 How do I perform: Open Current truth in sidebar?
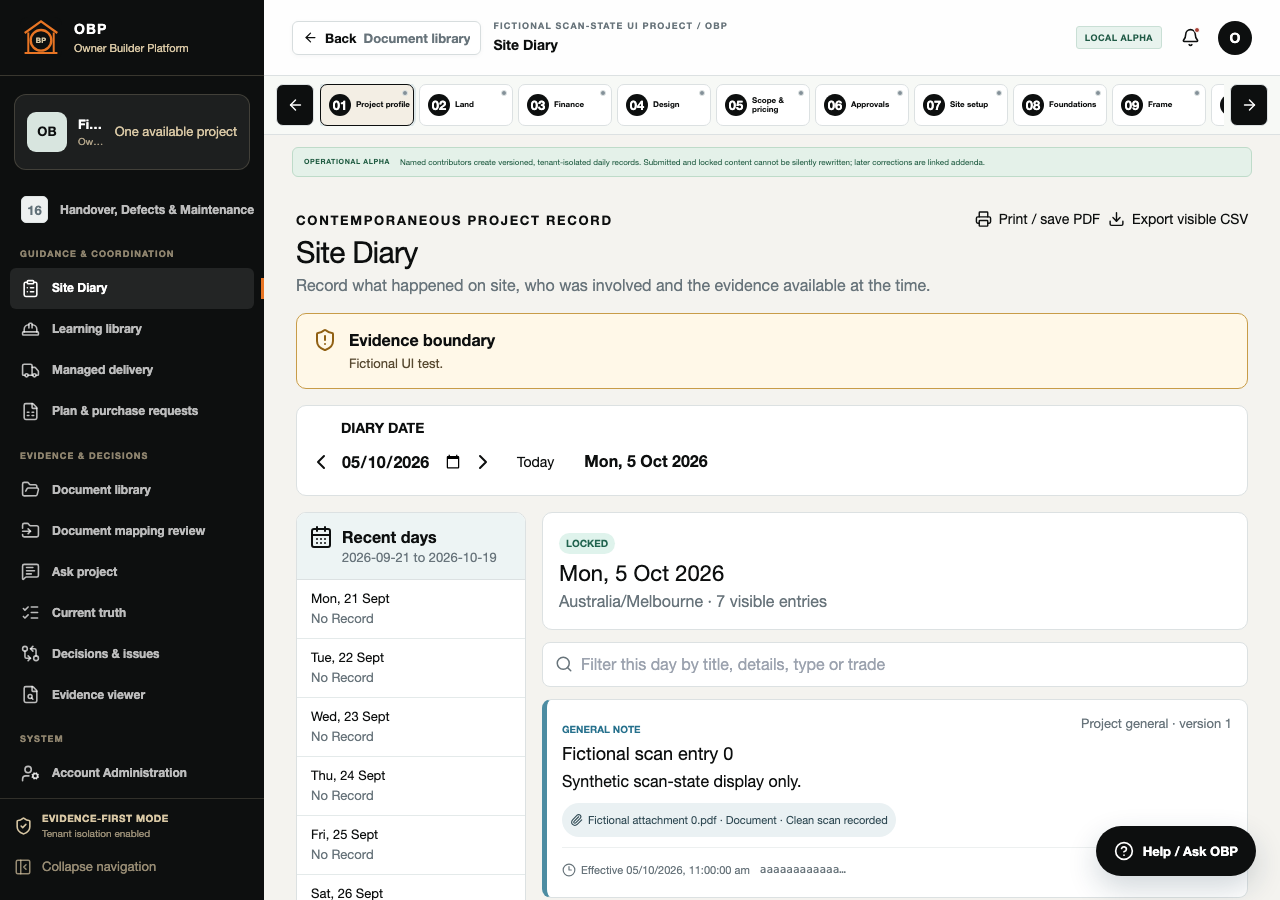tap(132, 613)
